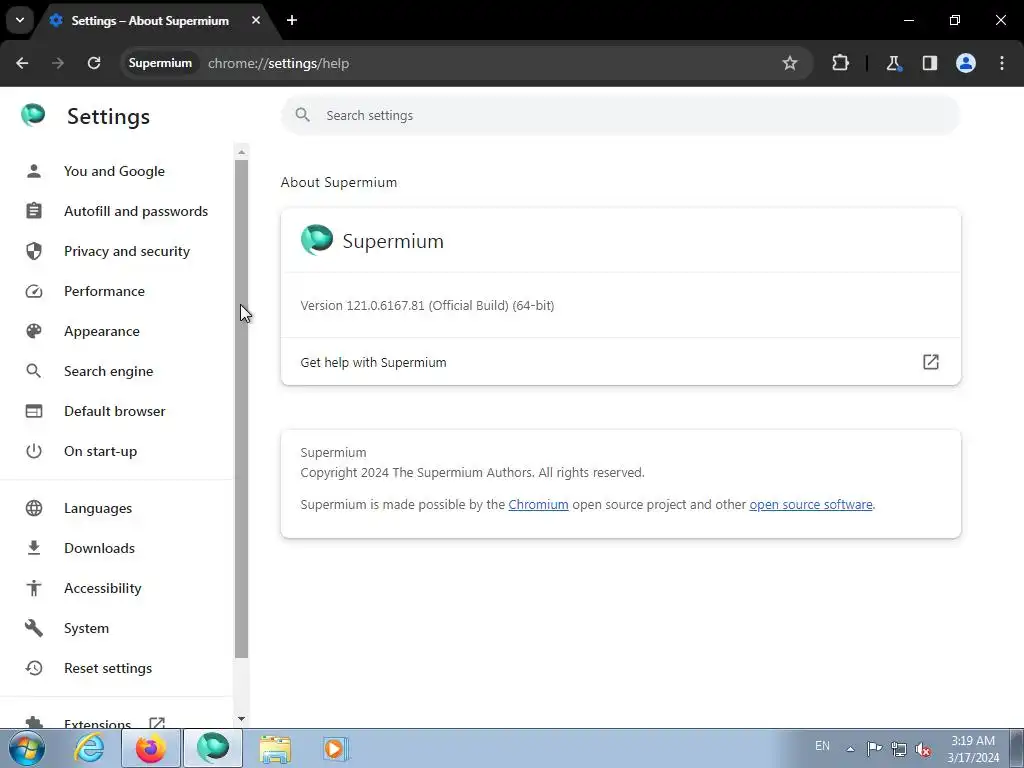Switch to Firefox in the taskbar
The image size is (1024, 768).
tap(151, 748)
